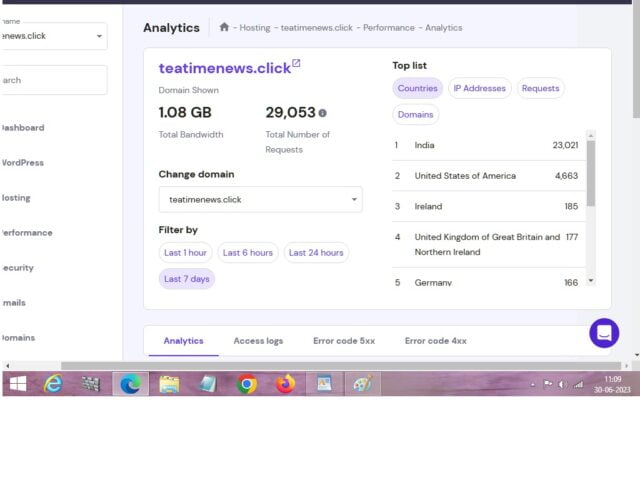Switch to Access logs tab
Screen dimensions: 640x480
[258, 341]
